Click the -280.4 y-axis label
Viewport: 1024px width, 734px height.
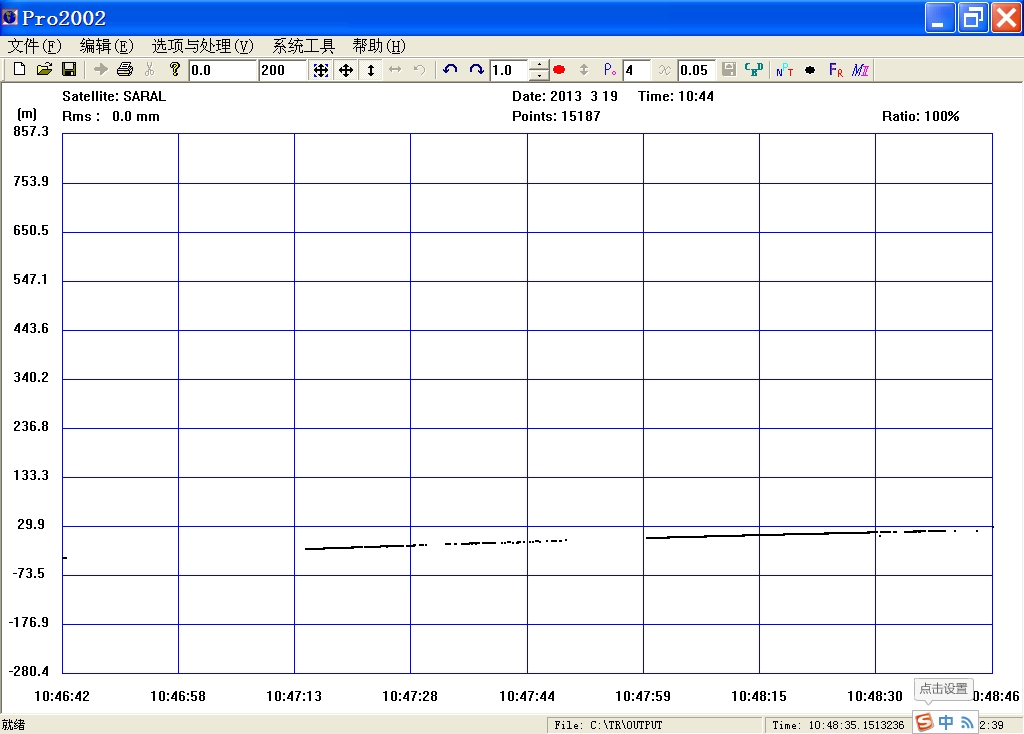pos(29,671)
